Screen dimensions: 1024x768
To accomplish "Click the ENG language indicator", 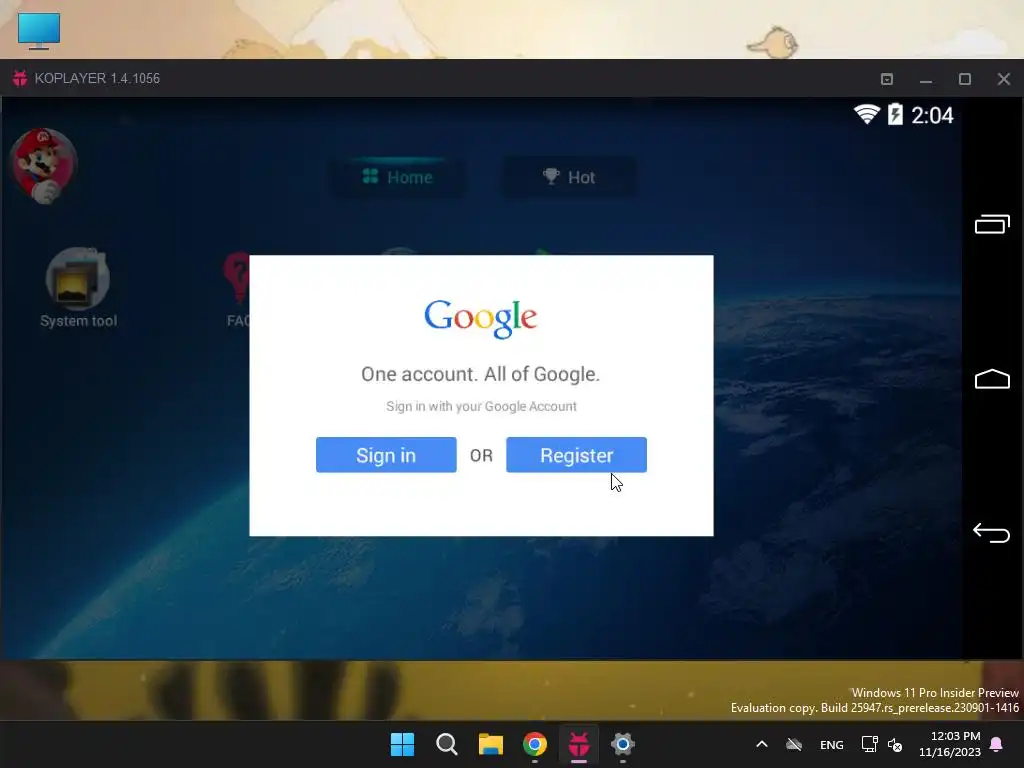I will coord(831,745).
